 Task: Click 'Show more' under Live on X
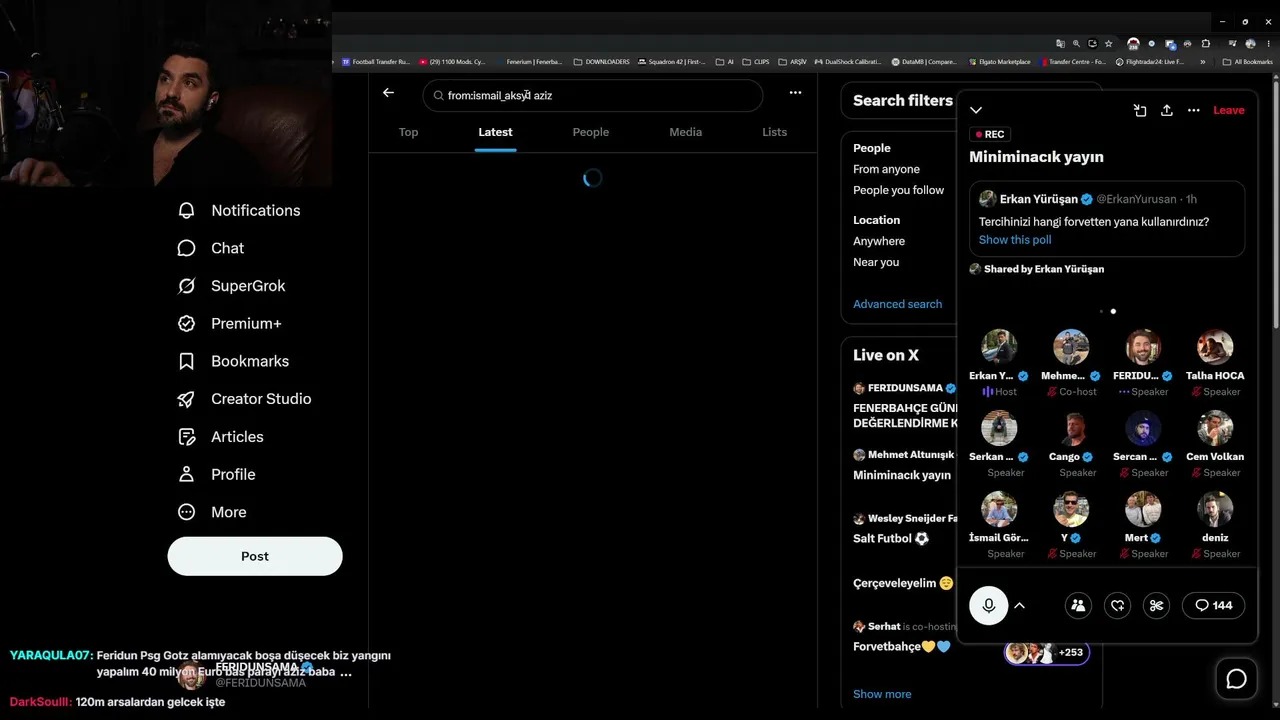pos(882,694)
